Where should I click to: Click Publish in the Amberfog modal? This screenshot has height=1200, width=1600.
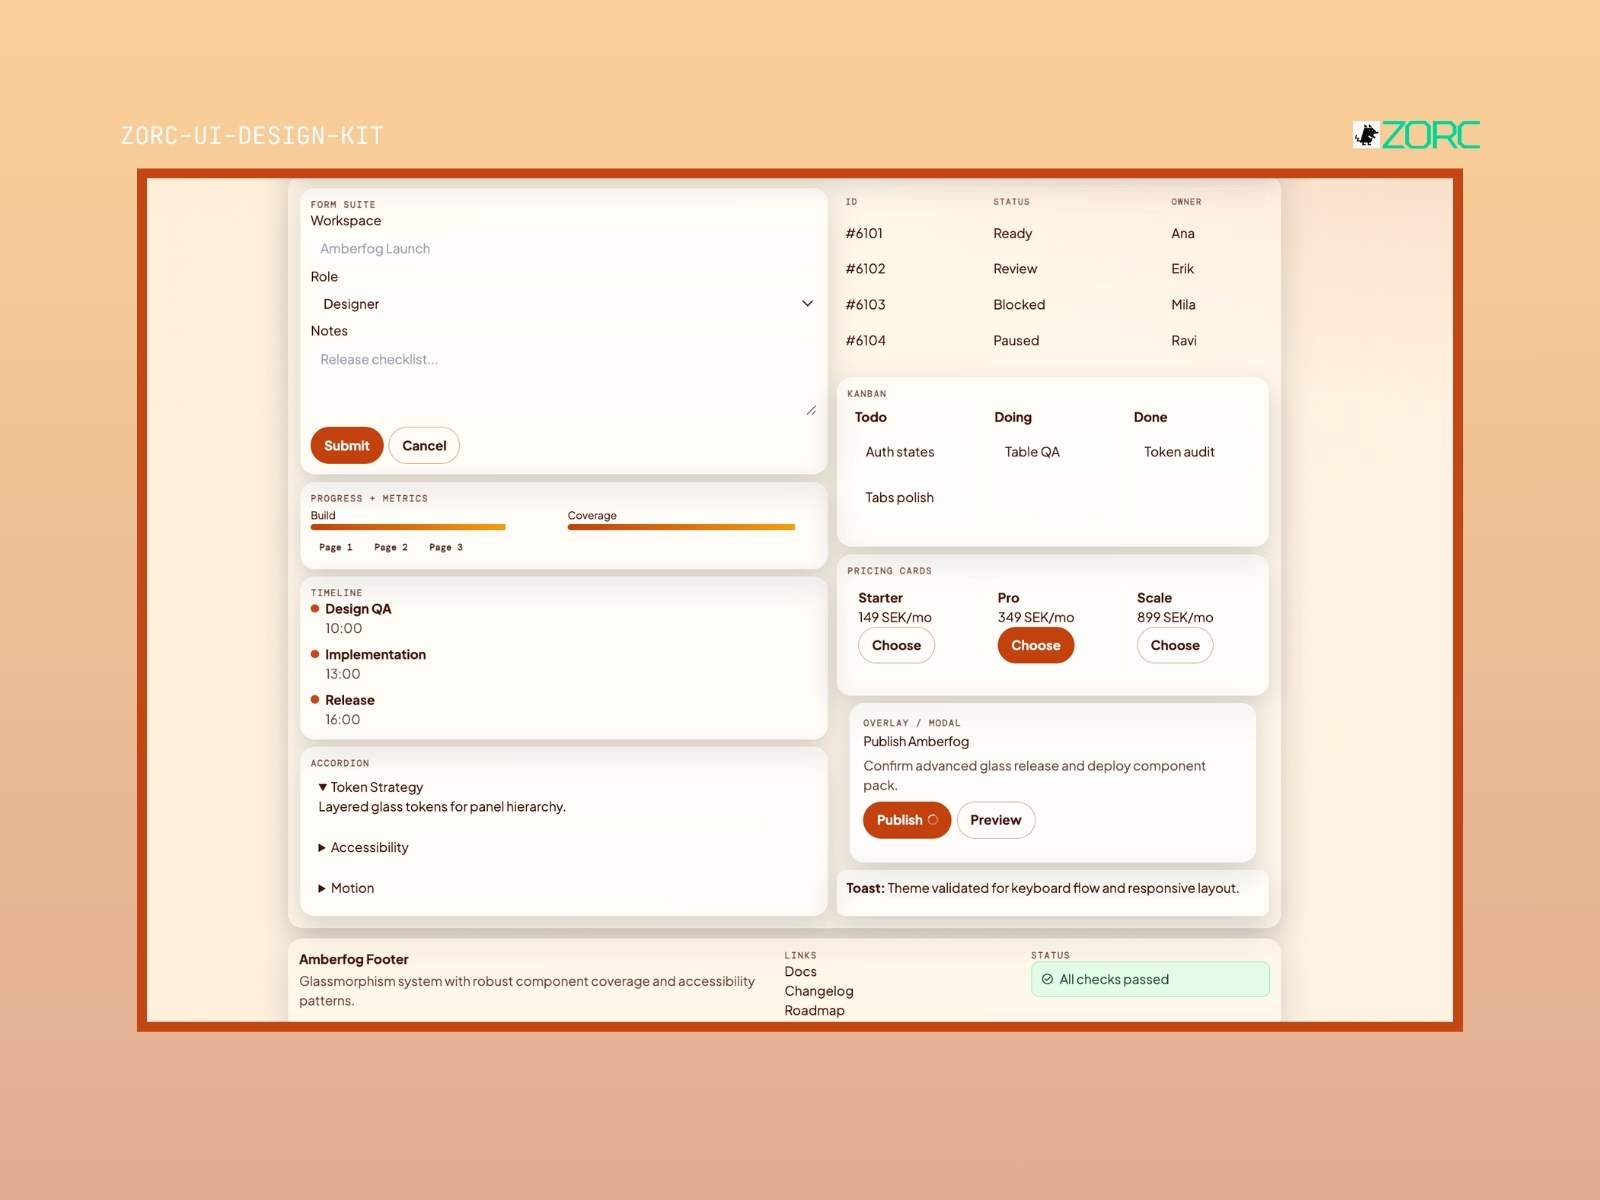(907, 820)
